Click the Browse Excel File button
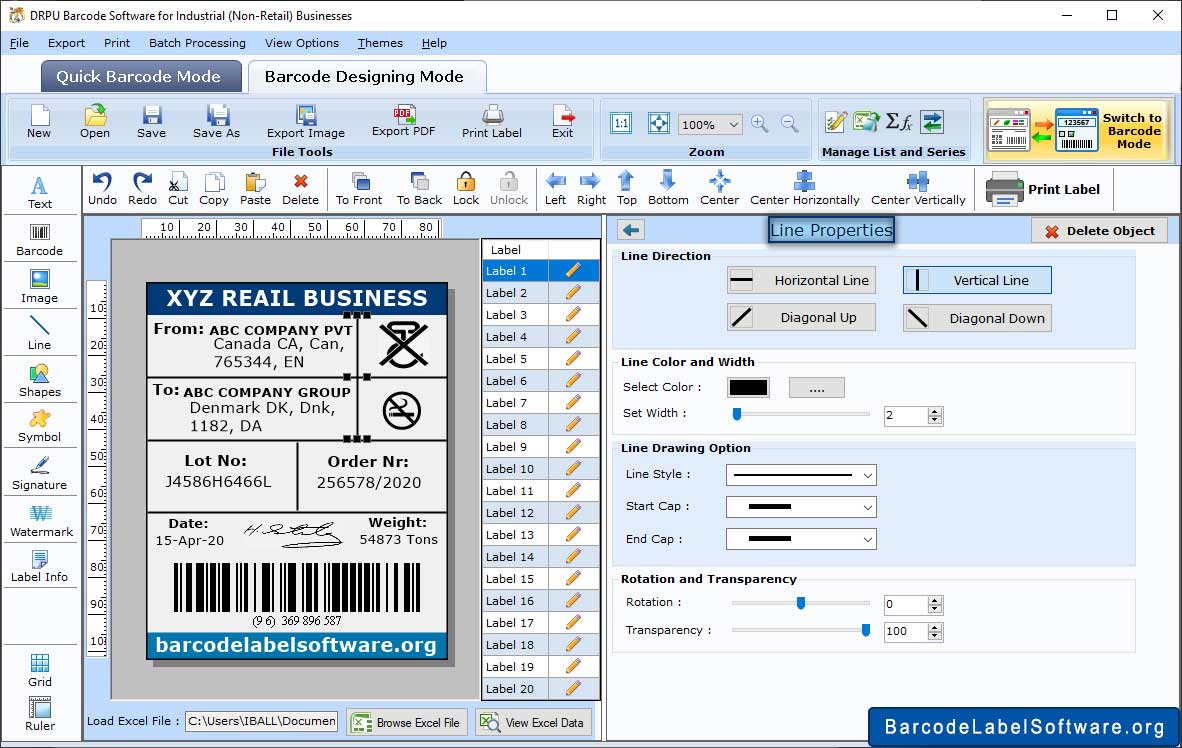Screen dimensions: 1182x748 pos(406,722)
